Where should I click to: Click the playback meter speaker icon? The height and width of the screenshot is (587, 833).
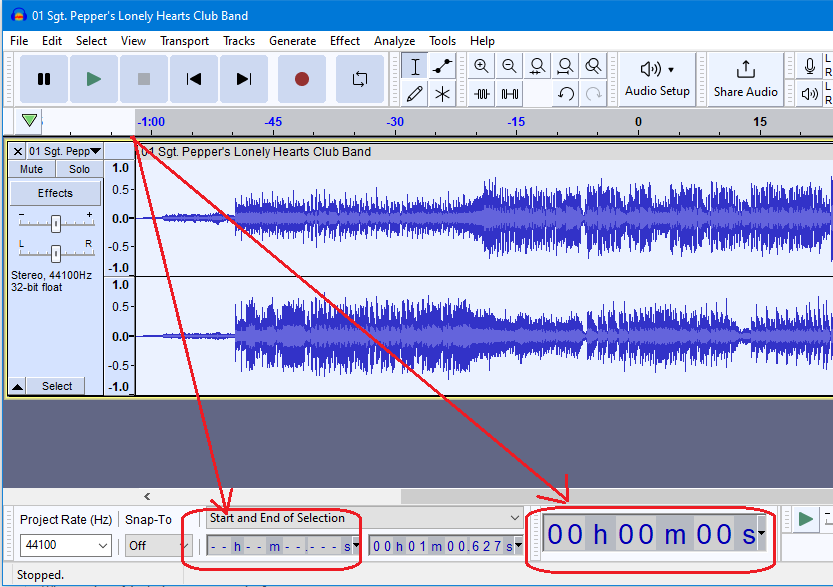point(810,94)
